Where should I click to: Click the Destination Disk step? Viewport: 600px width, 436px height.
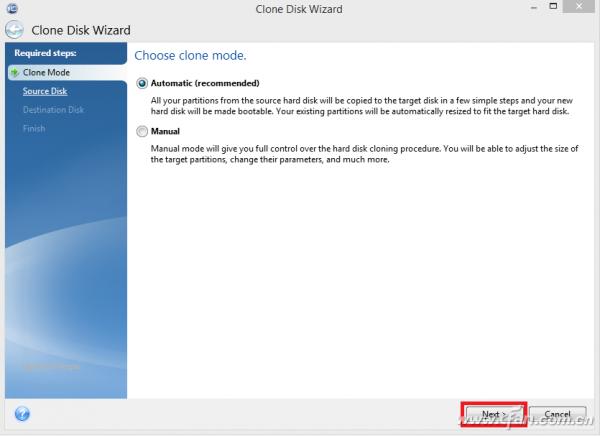(53, 110)
